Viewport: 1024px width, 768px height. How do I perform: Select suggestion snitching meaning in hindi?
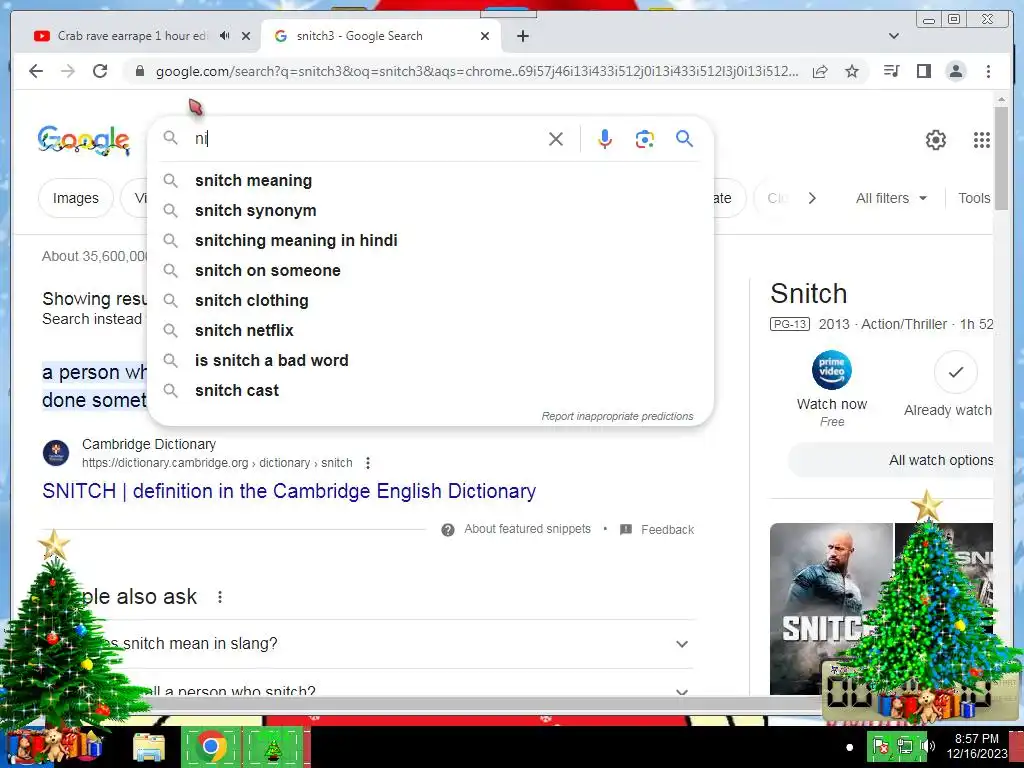point(431,240)
